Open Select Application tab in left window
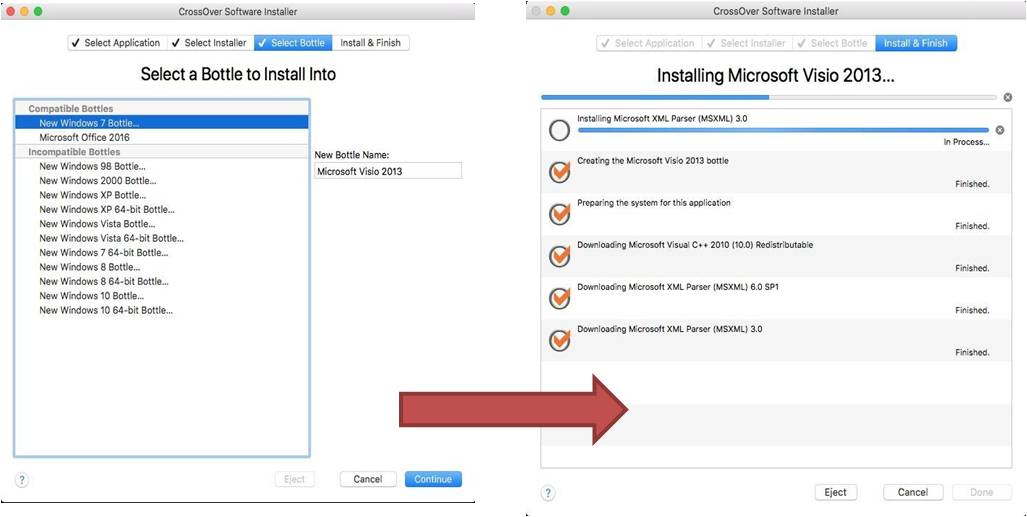 pyautogui.click(x=117, y=43)
